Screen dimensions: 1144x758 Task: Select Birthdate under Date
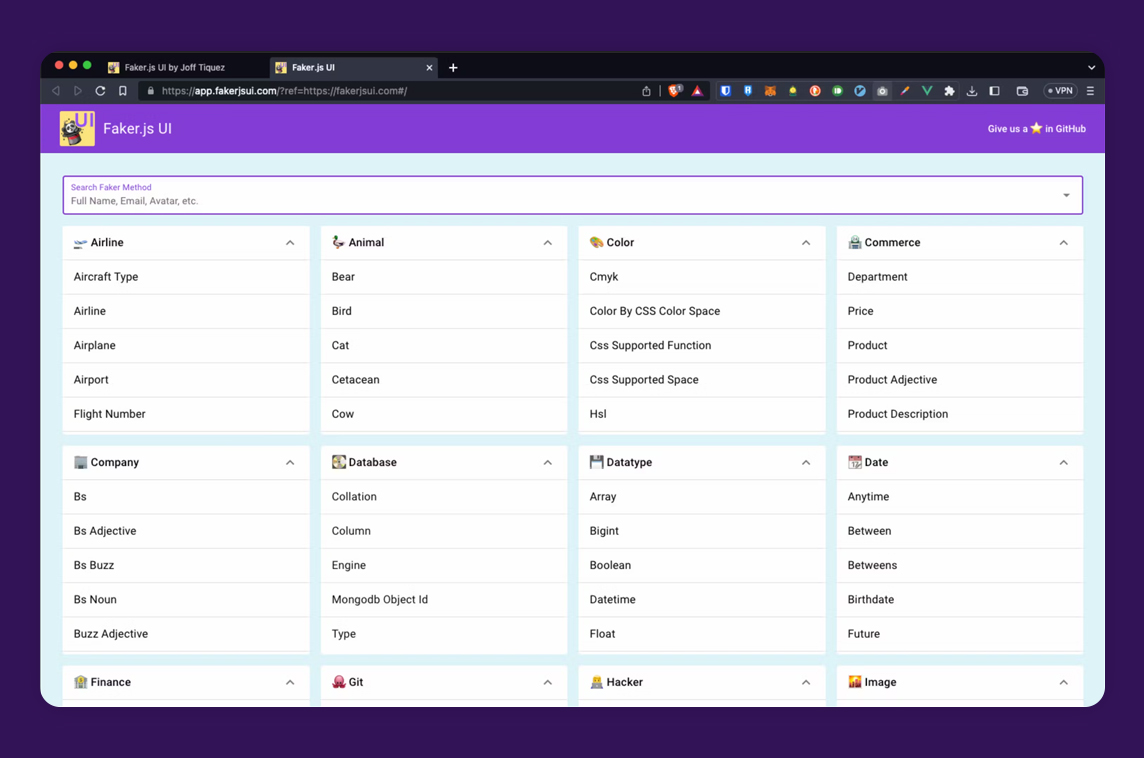(x=959, y=599)
